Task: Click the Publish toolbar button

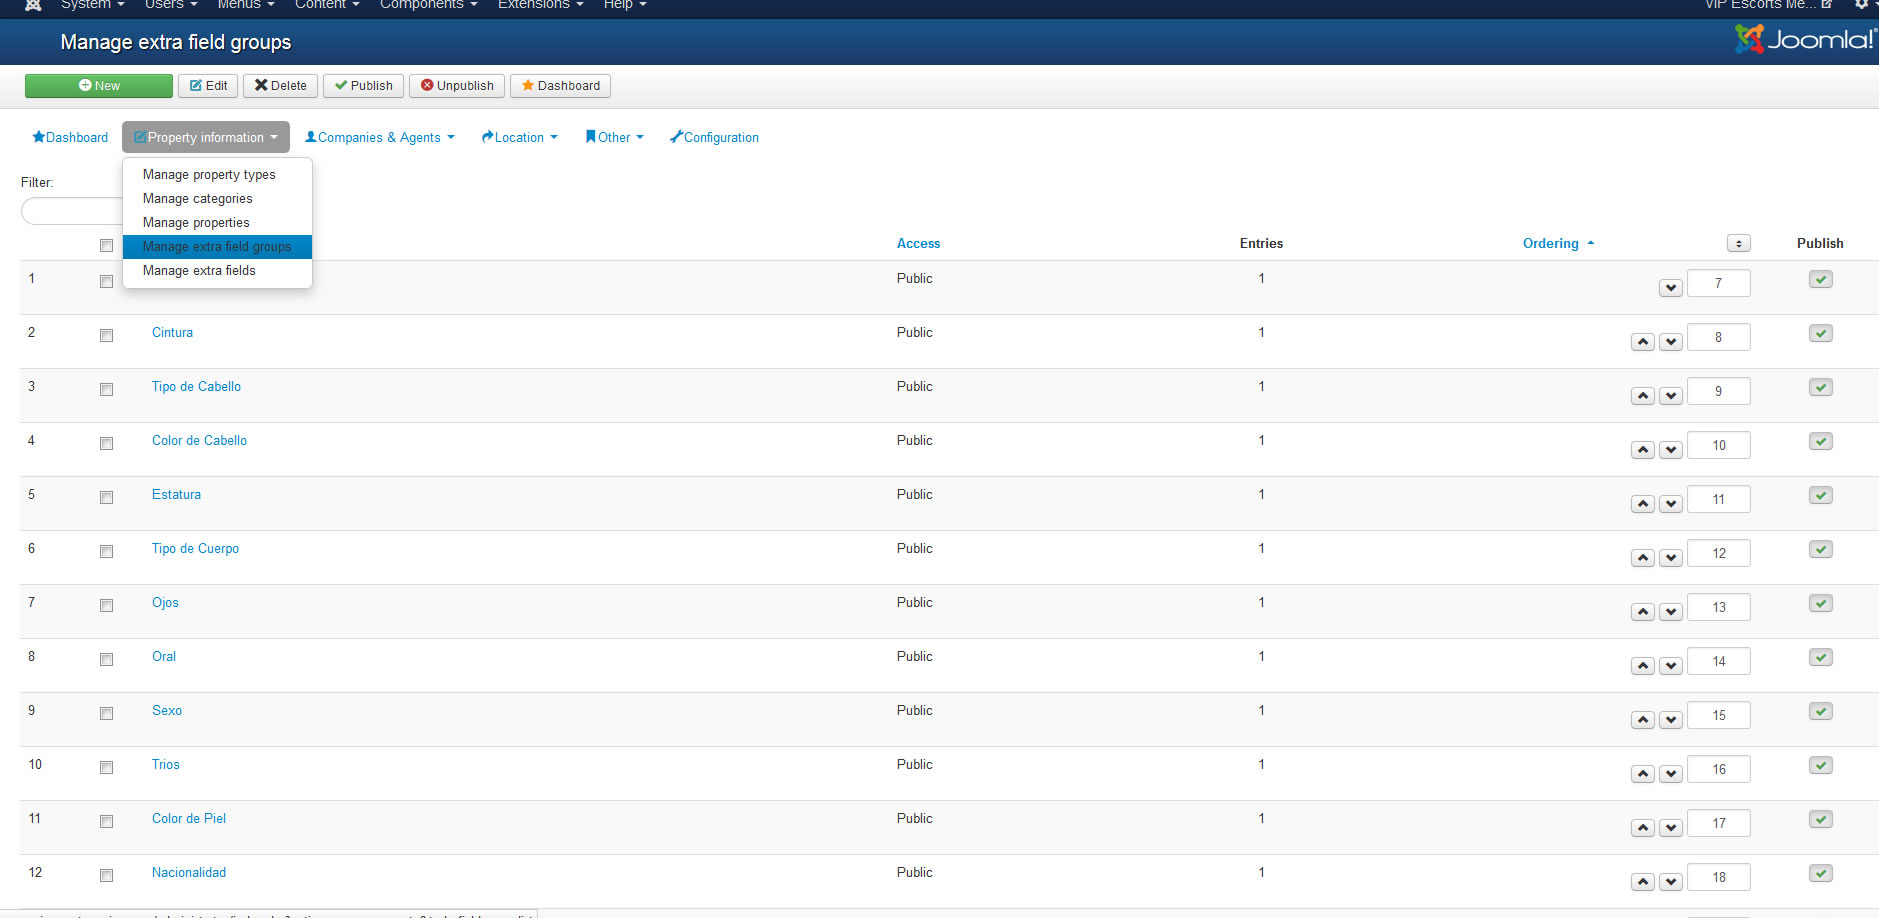Action: [x=364, y=86]
